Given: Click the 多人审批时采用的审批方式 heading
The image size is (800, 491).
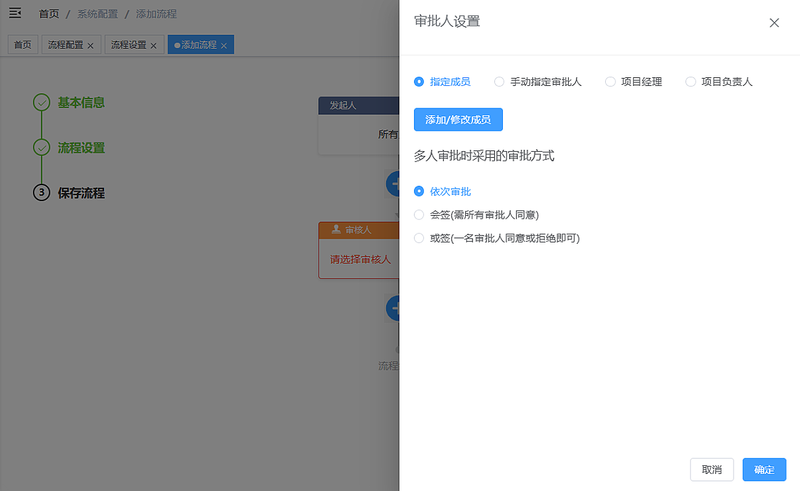Looking at the screenshot, I should (484, 156).
